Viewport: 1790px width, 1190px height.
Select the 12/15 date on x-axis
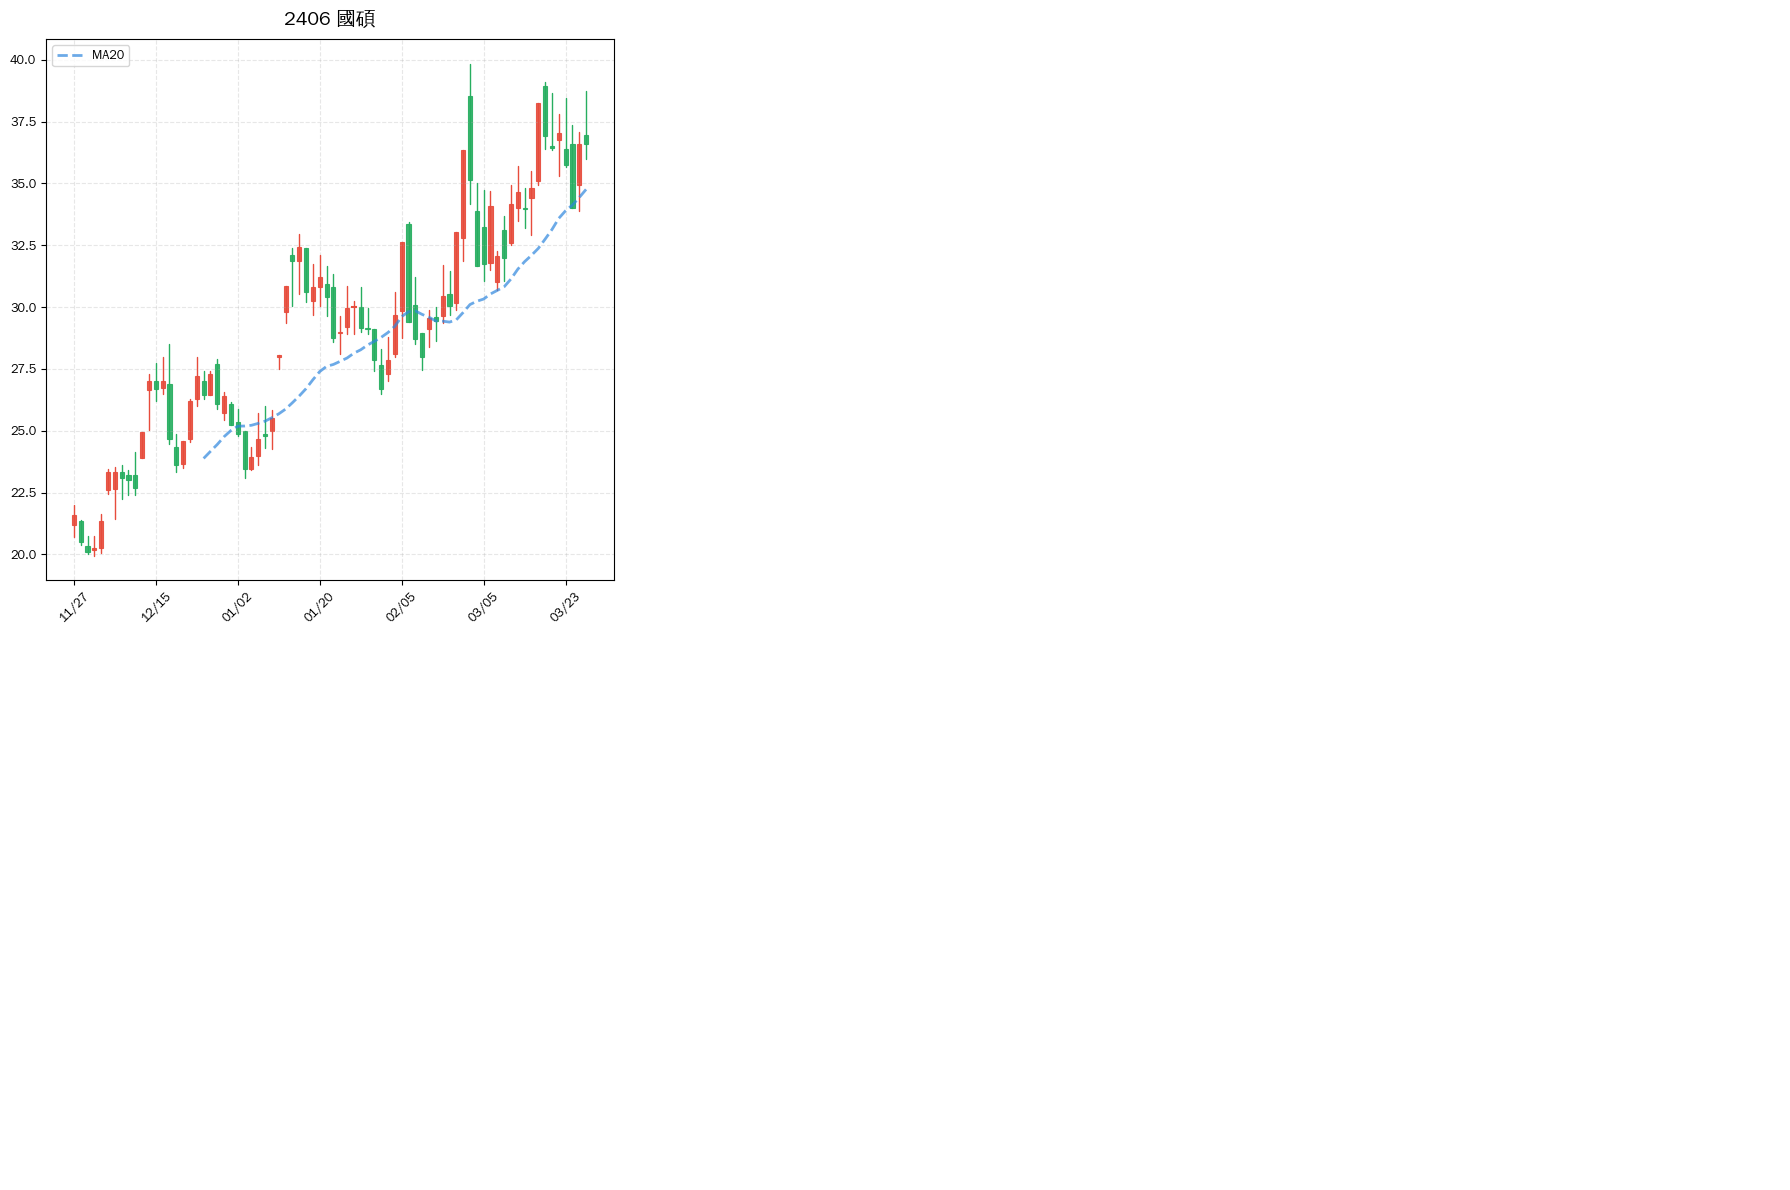[155, 607]
